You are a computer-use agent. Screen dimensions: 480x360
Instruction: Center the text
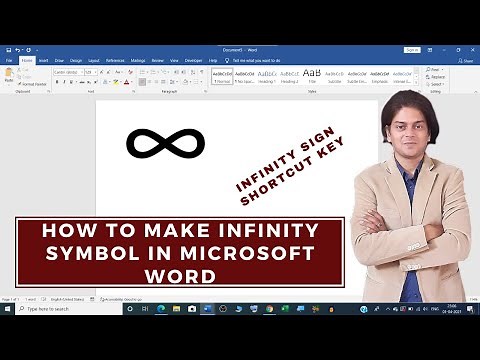coord(149,82)
